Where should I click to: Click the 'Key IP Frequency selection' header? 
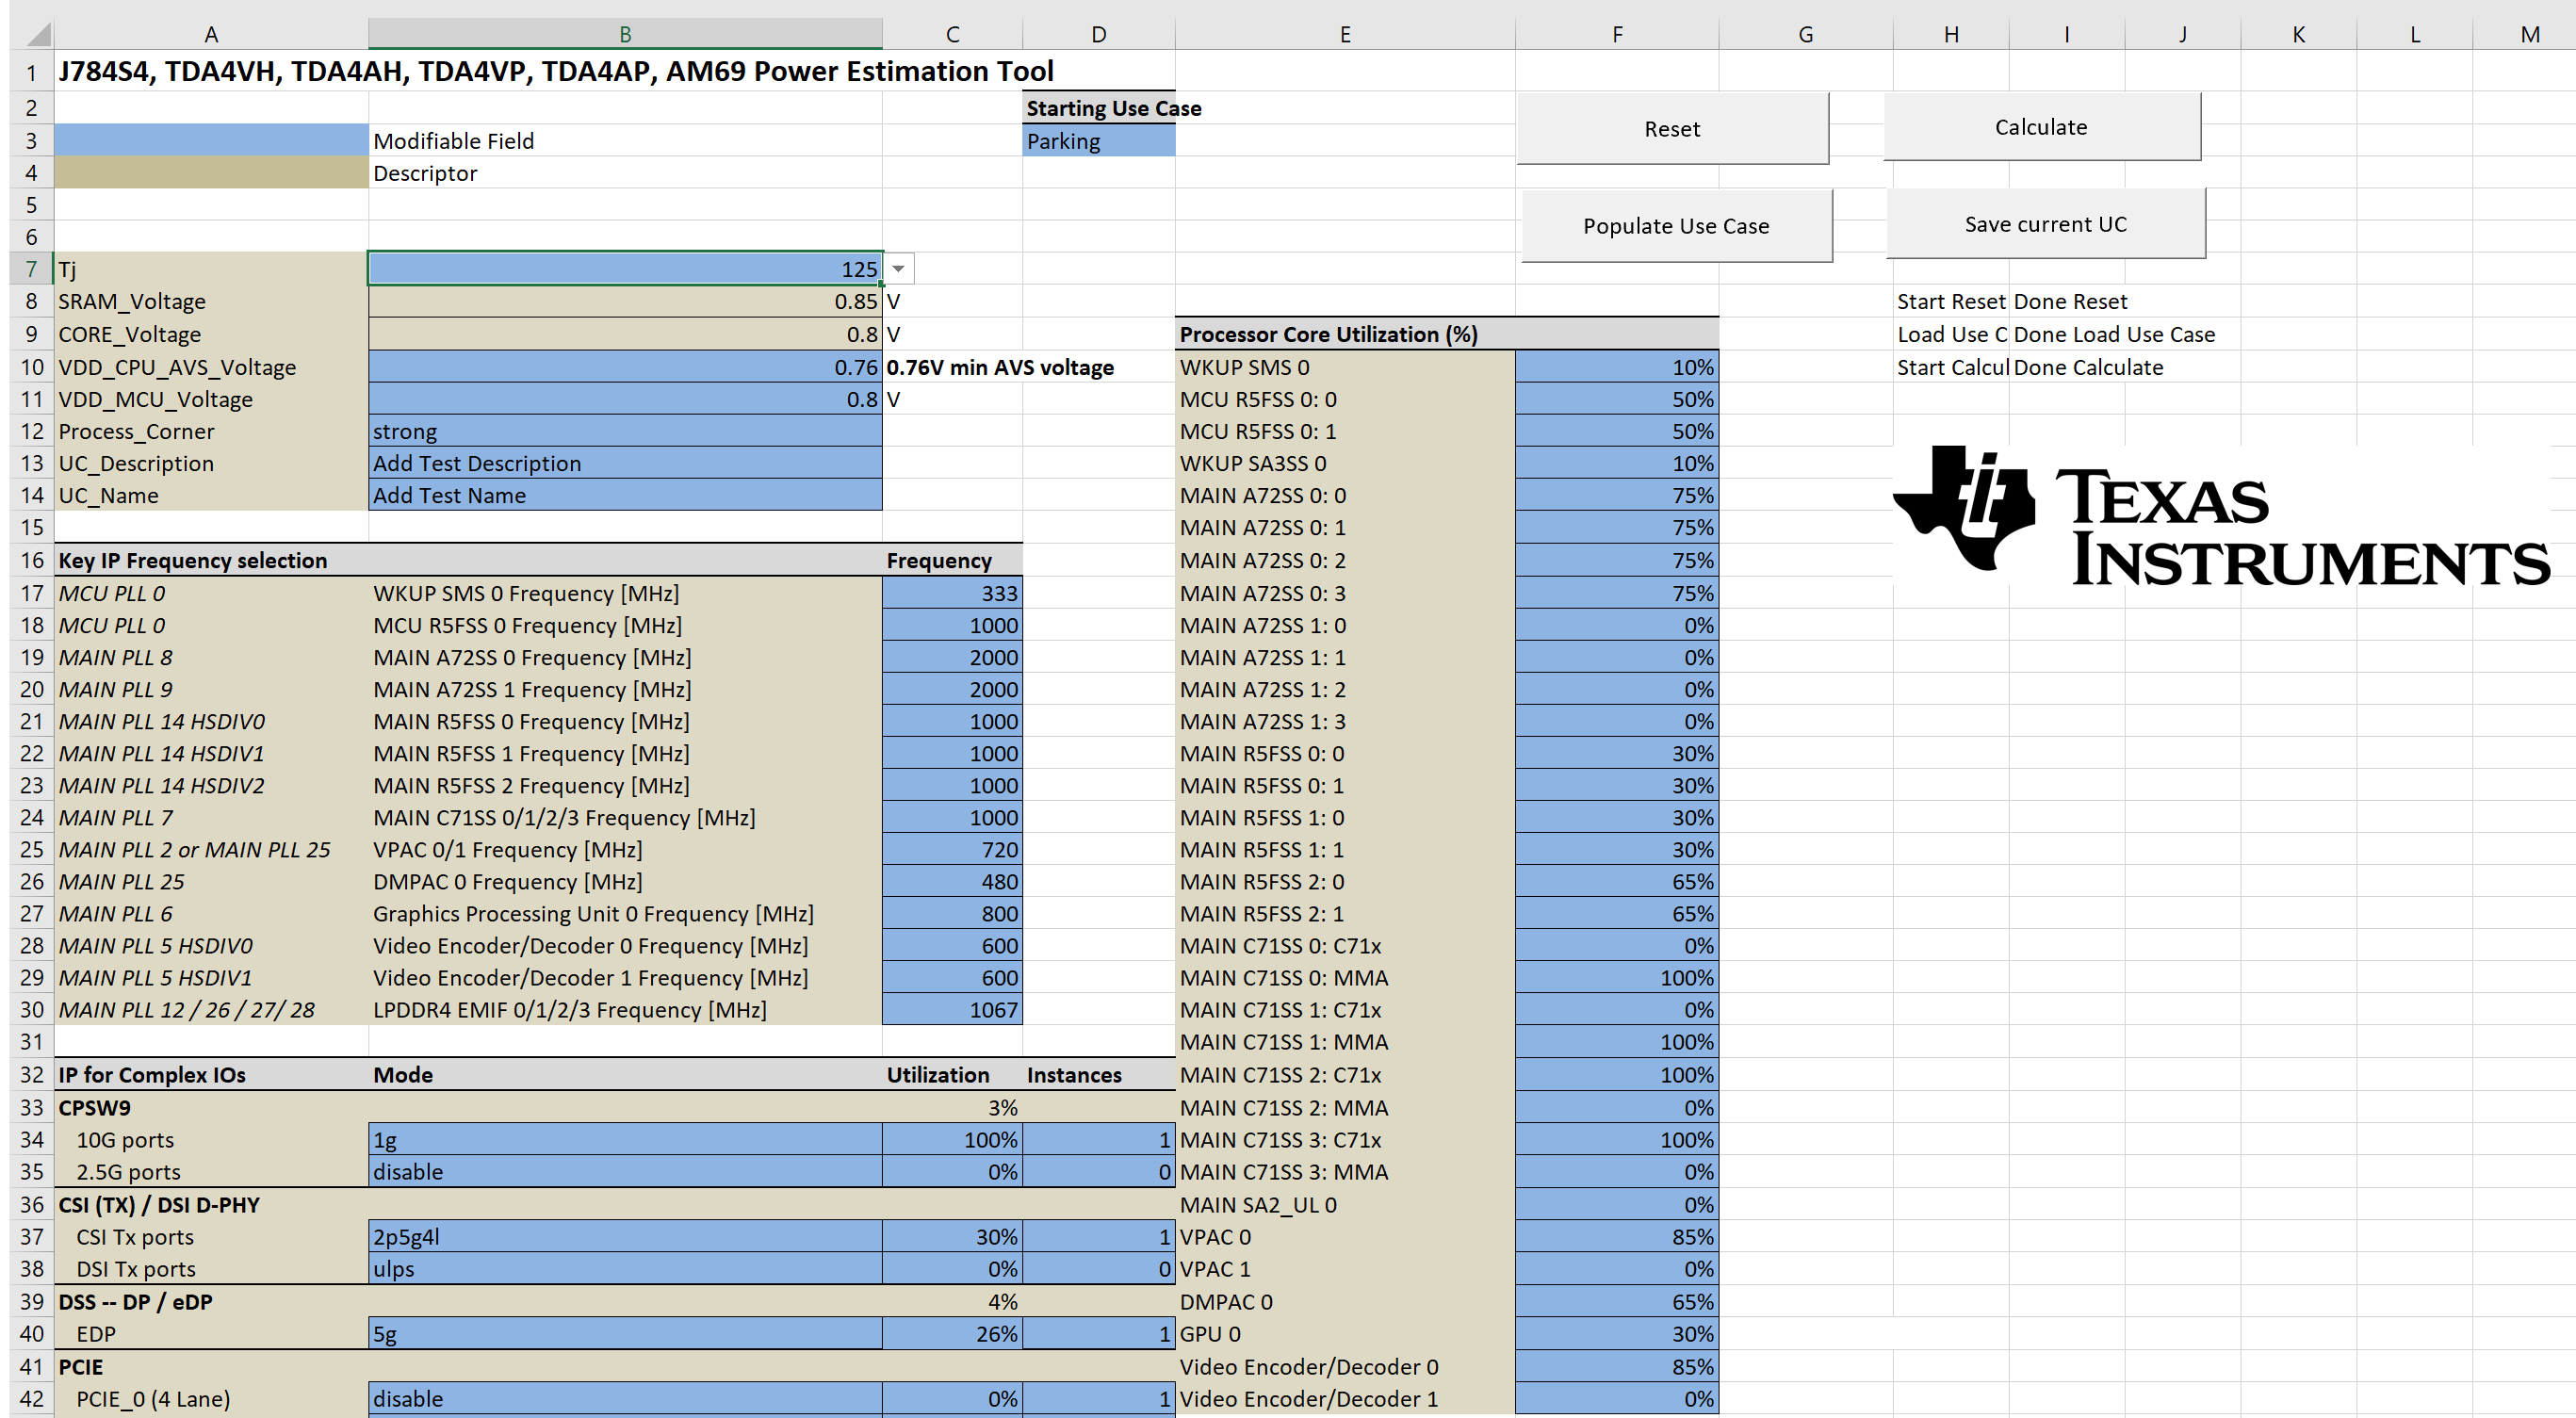click(x=193, y=560)
